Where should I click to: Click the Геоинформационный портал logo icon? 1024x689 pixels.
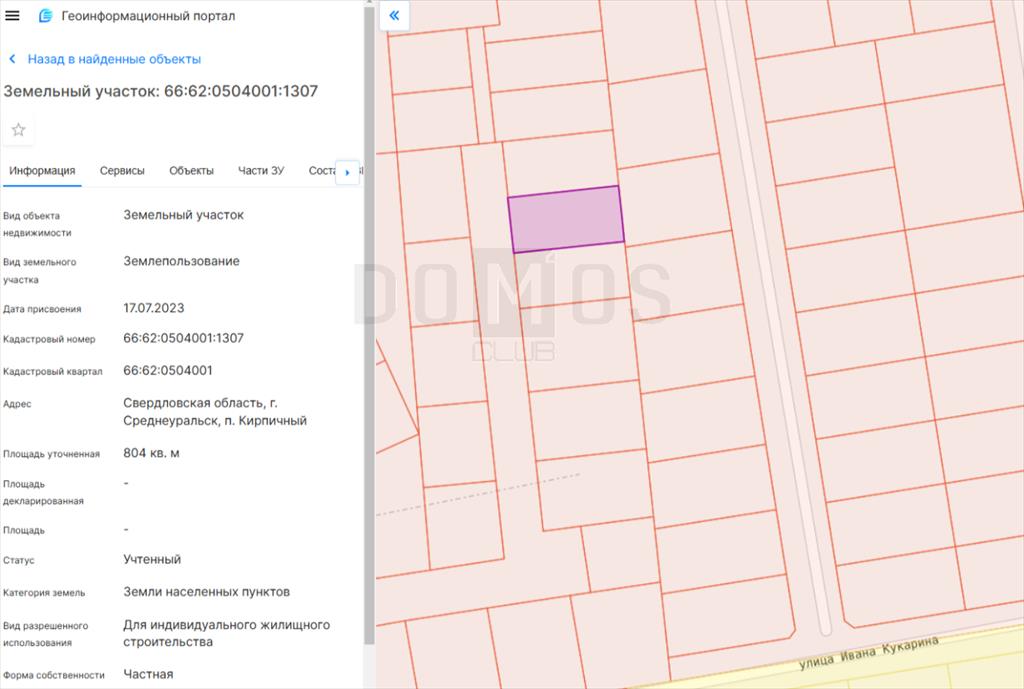pyautogui.click(x=45, y=16)
